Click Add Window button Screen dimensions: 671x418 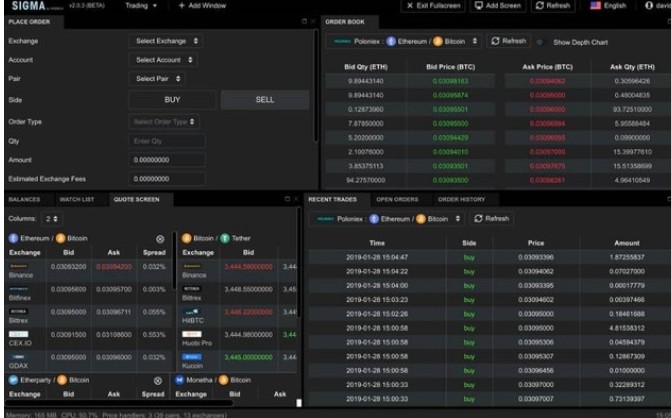coord(202,6)
